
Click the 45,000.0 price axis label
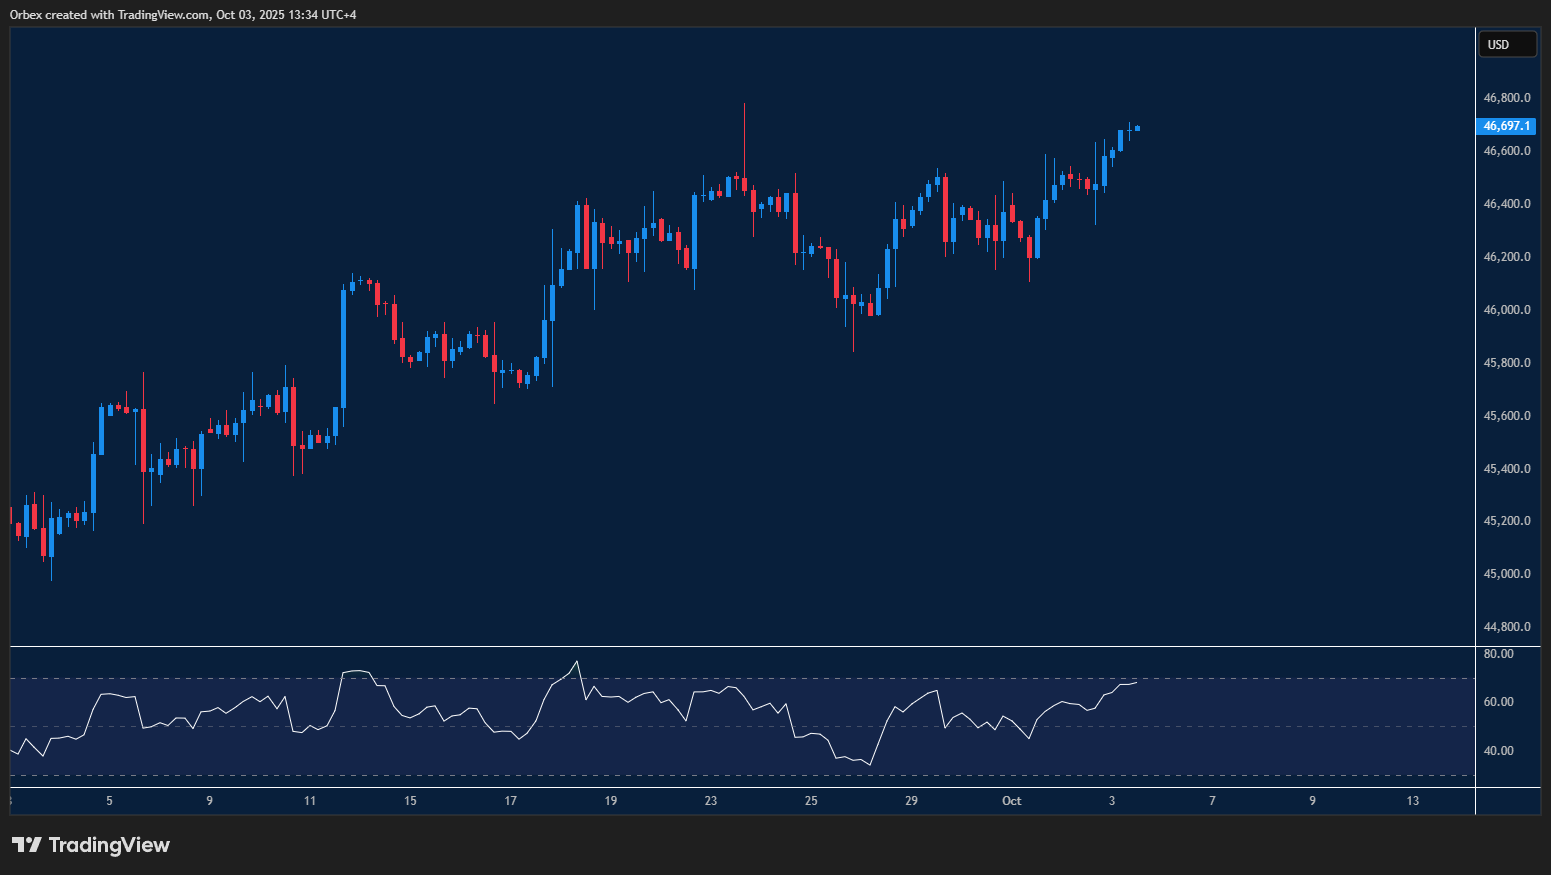1506,574
